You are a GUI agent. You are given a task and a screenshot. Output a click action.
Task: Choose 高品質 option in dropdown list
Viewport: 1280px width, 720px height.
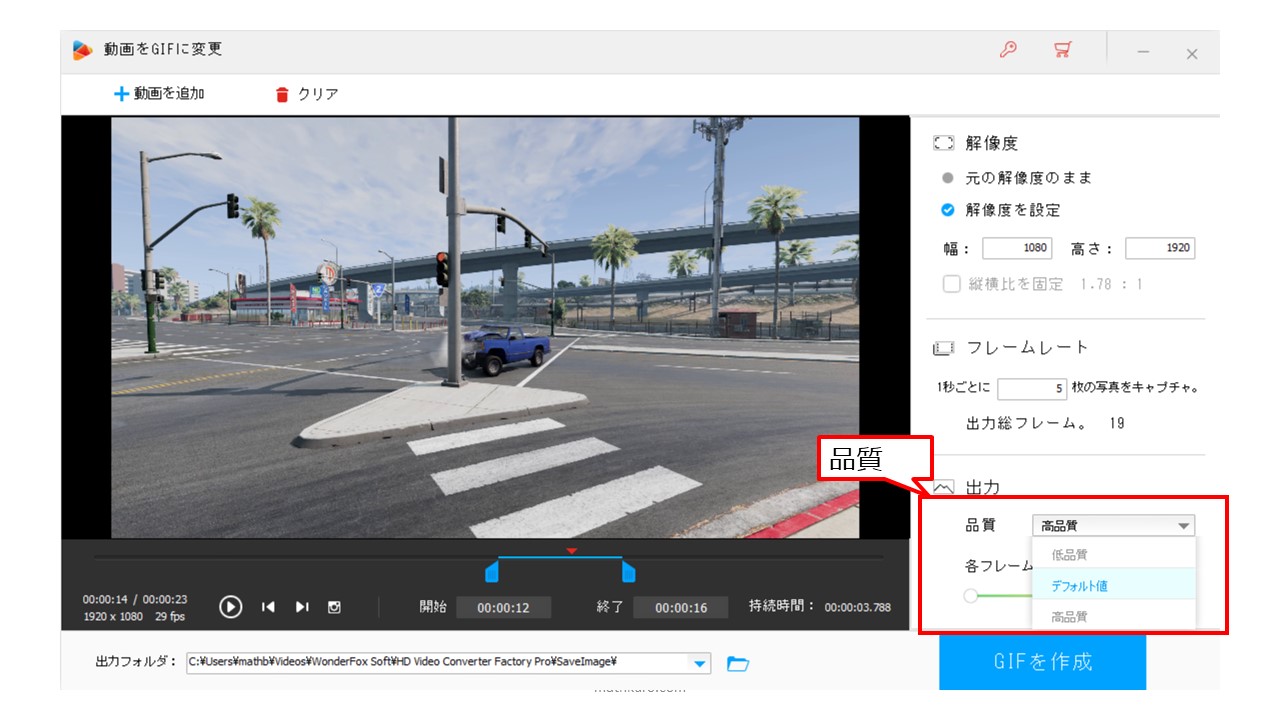1113,617
